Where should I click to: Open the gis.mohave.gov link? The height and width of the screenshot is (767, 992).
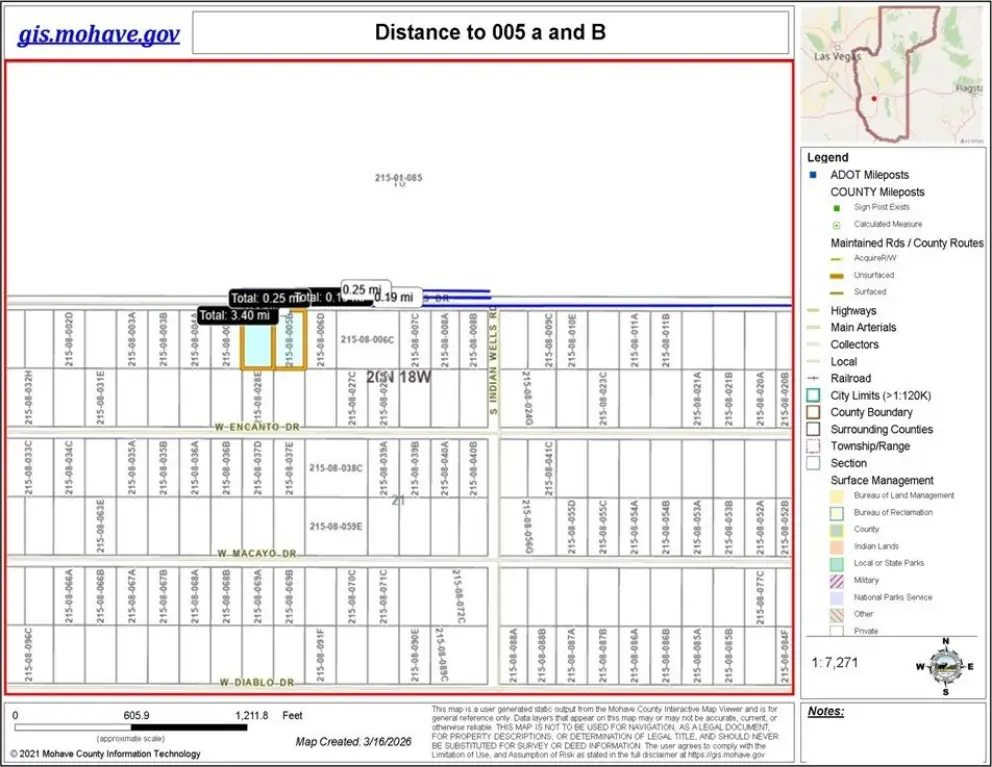99,34
